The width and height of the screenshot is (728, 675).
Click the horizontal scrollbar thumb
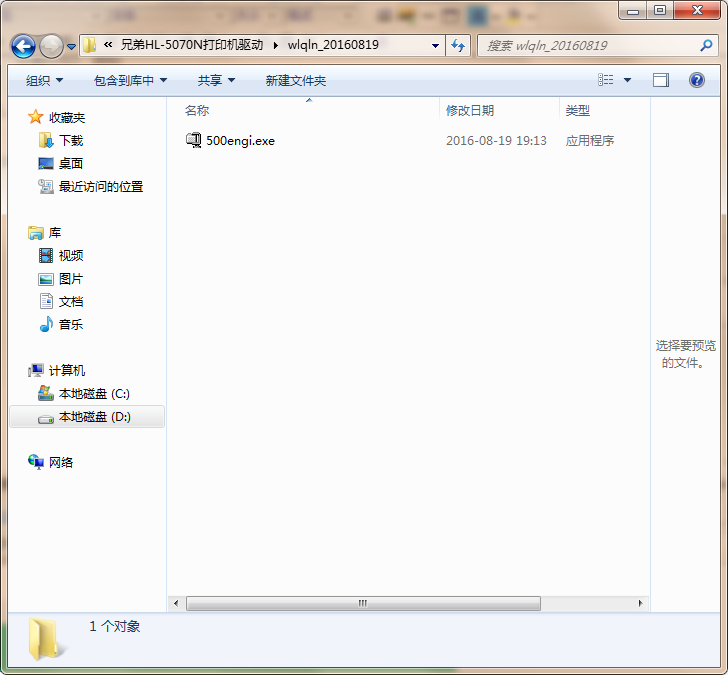pos(363,603)
